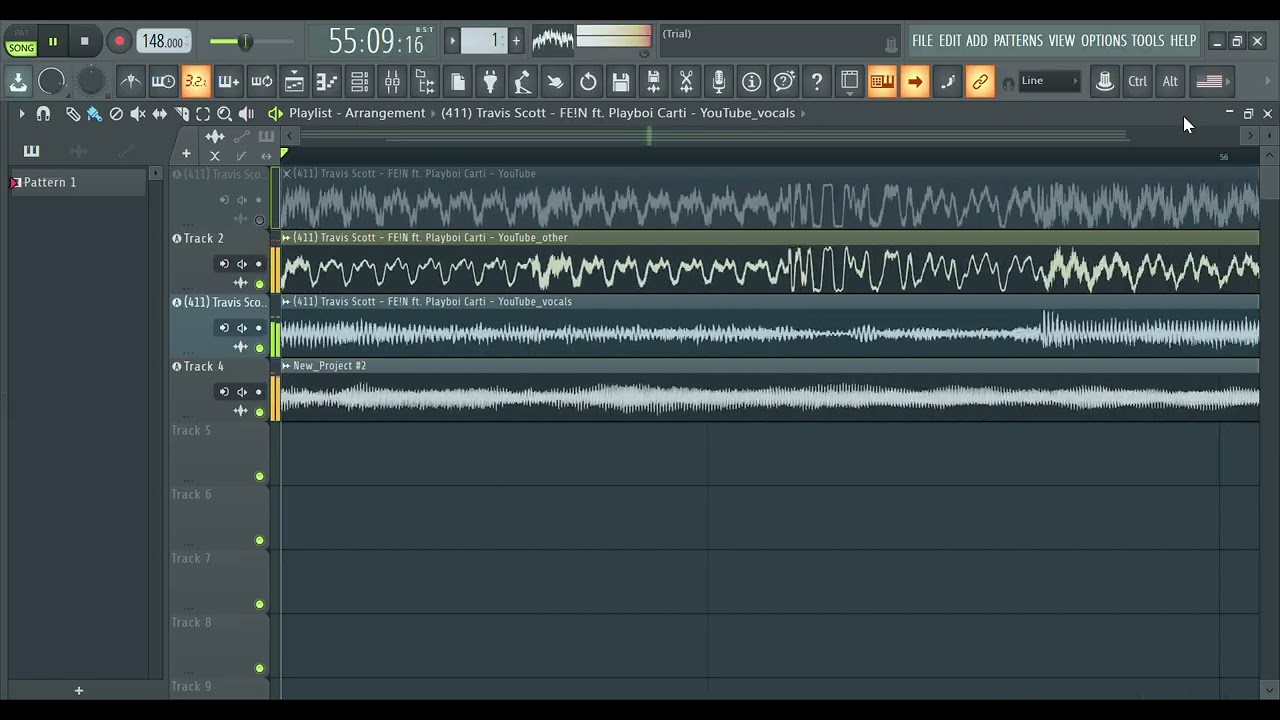The image size is (1280, 720).
Task: Open the TOOLS menu
Action: [x=1148, y=41]
